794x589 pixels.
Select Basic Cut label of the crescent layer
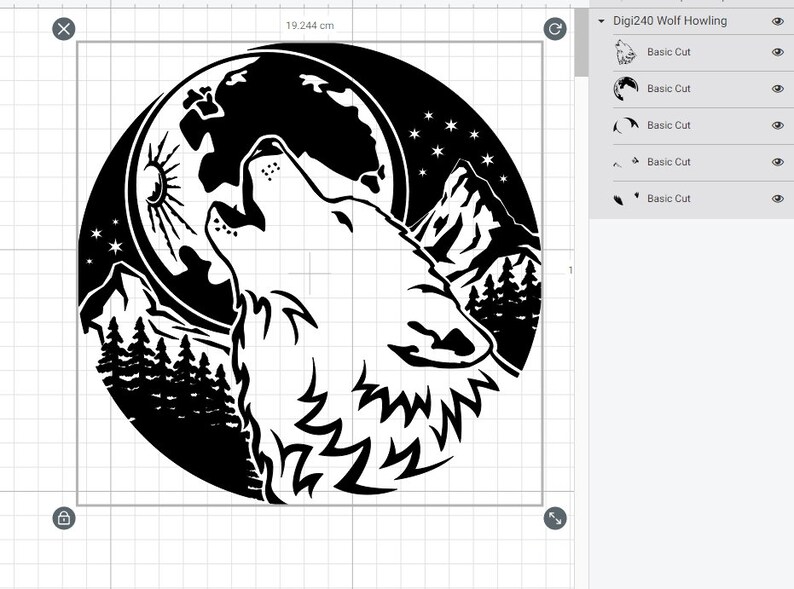pos(668,125)
